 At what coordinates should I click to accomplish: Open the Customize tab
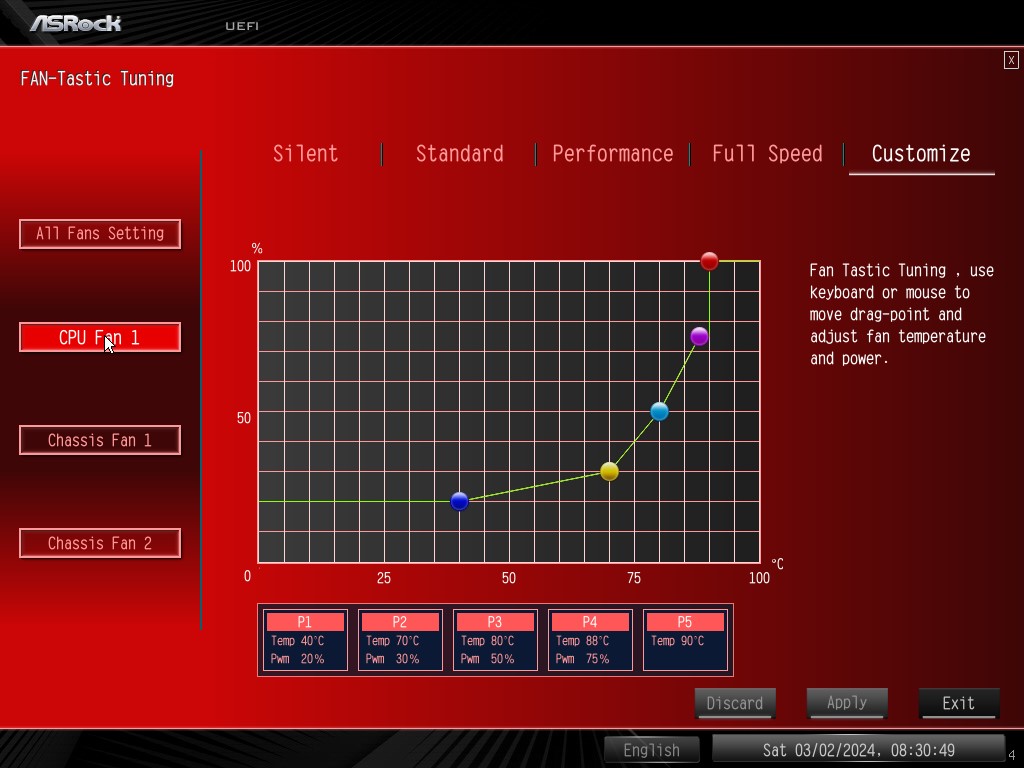920,154
